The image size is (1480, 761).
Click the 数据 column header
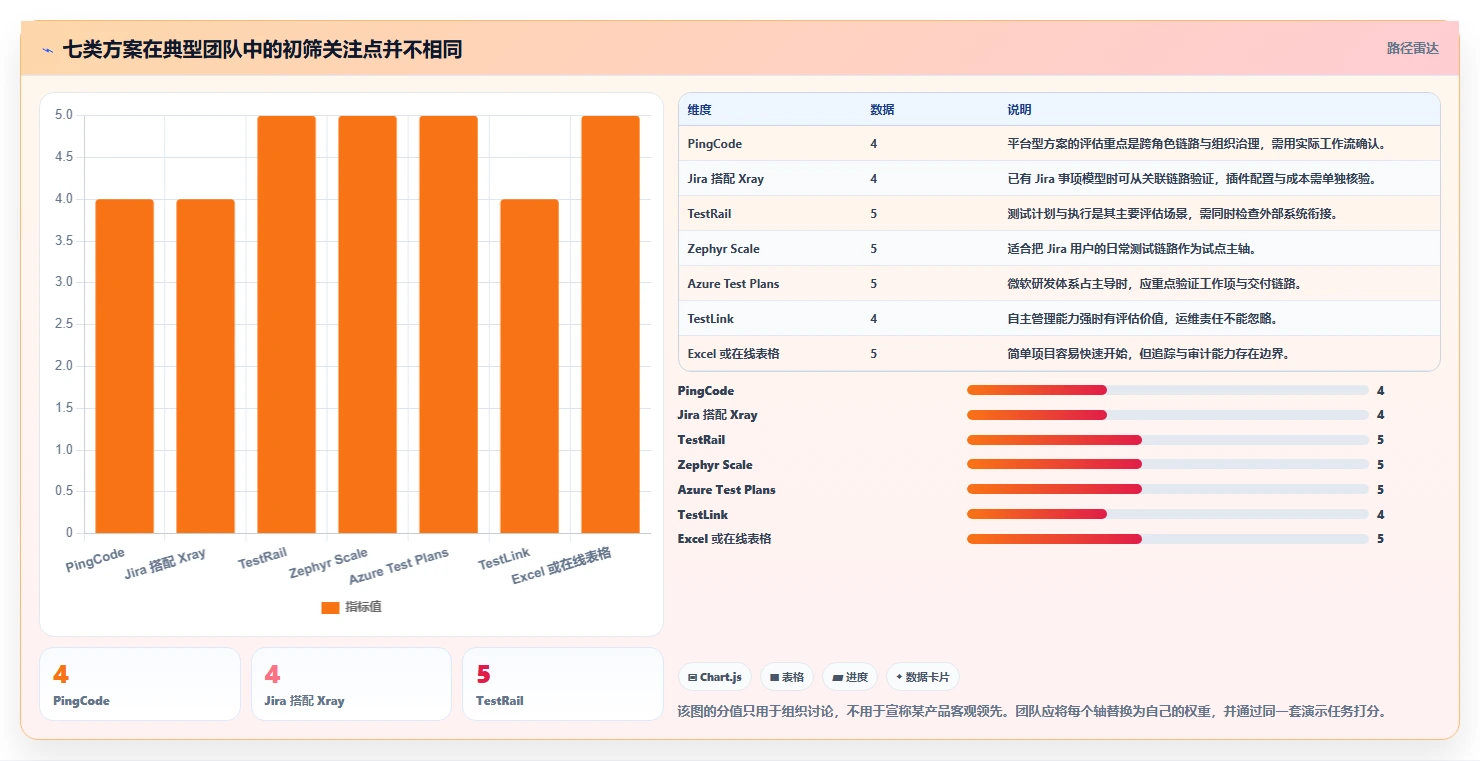882,109
